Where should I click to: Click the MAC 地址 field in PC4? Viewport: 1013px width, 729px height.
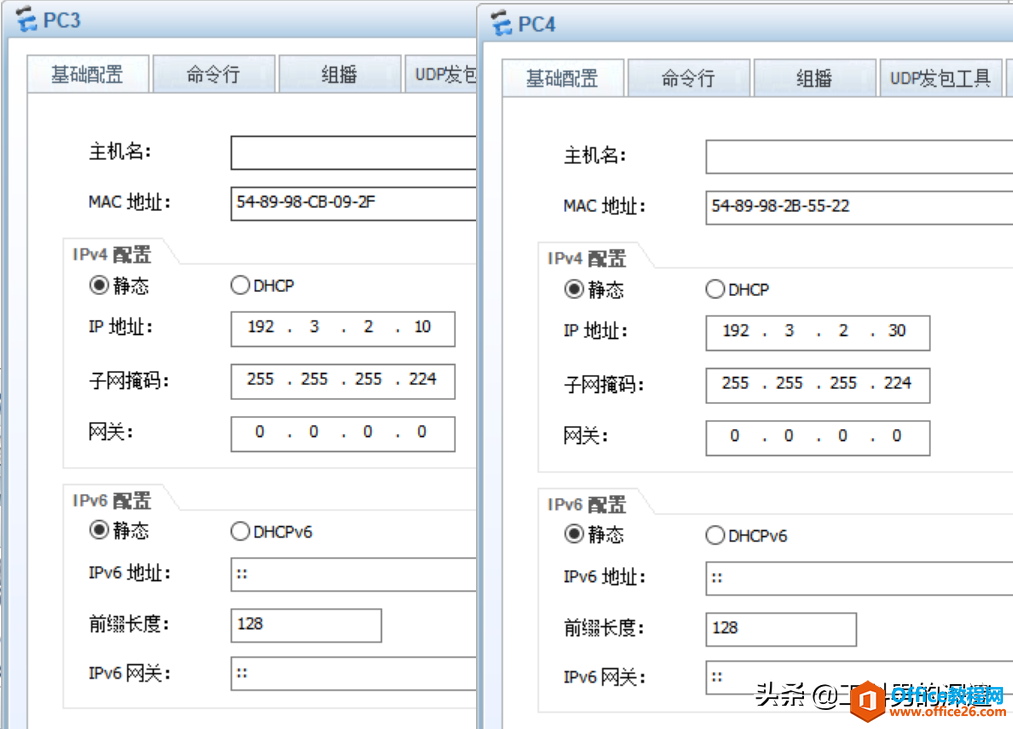tap(859, 207)
